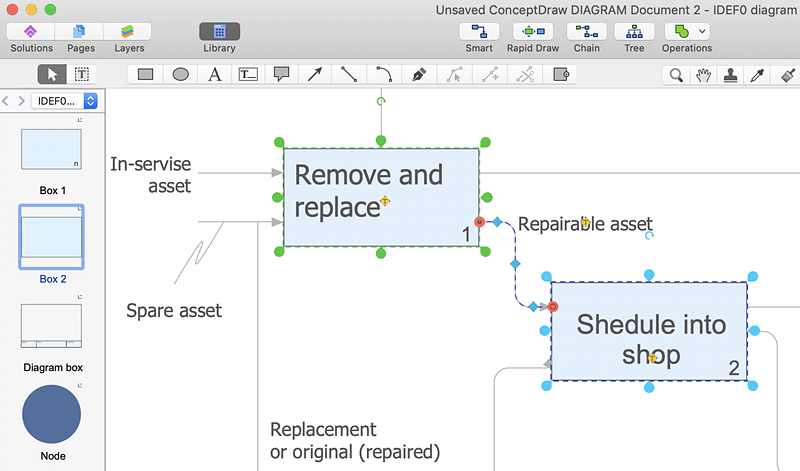Pick the Text tool
Screen dimensions: 800x471
pyautogui.click(x=215, y=74)
